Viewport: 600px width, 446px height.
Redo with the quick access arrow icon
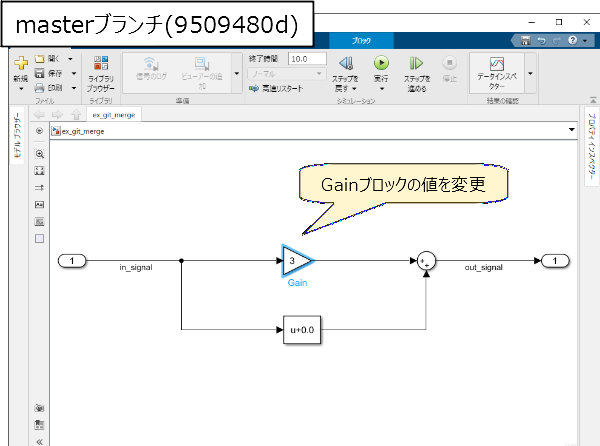coord(557,40)
